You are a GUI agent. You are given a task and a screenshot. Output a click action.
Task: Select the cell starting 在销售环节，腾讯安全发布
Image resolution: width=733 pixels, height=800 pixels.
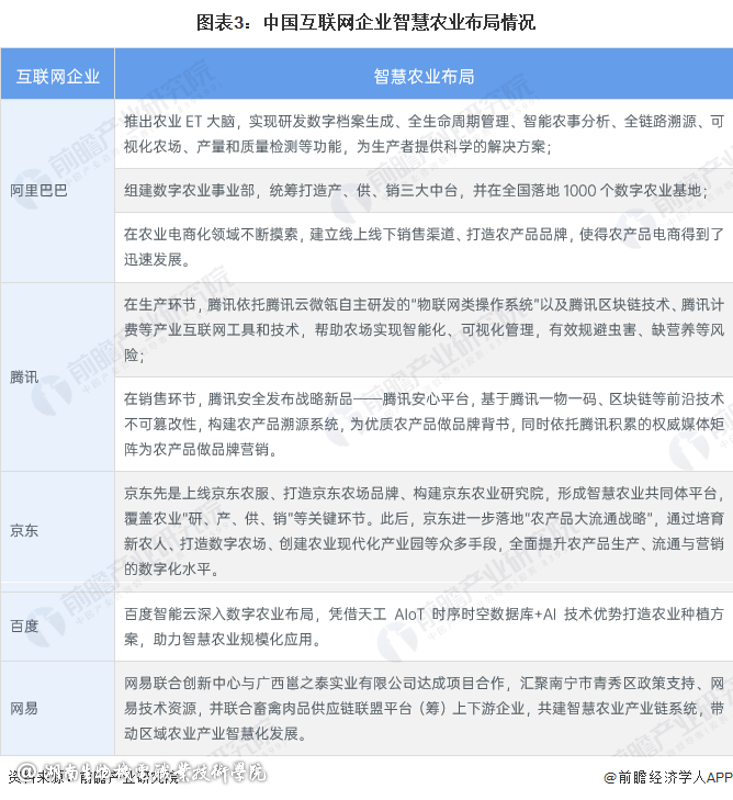(x=424, y=424)
